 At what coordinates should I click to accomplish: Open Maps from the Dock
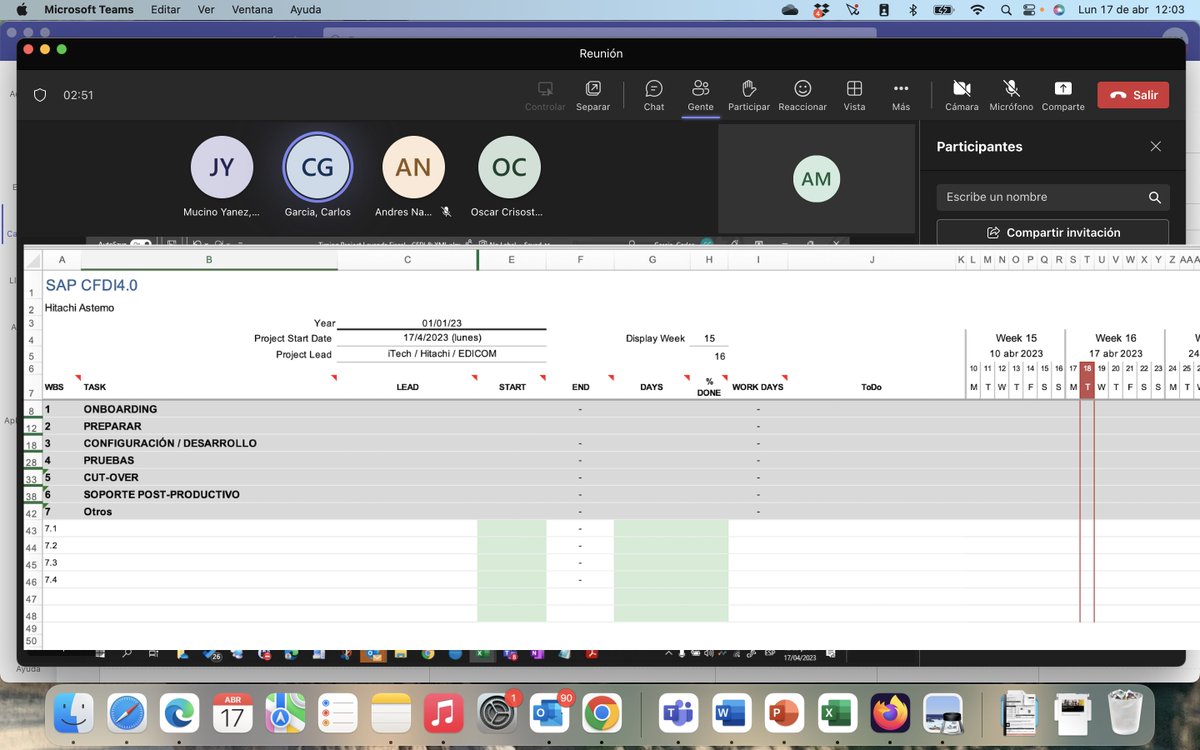[x=285, y=714]
